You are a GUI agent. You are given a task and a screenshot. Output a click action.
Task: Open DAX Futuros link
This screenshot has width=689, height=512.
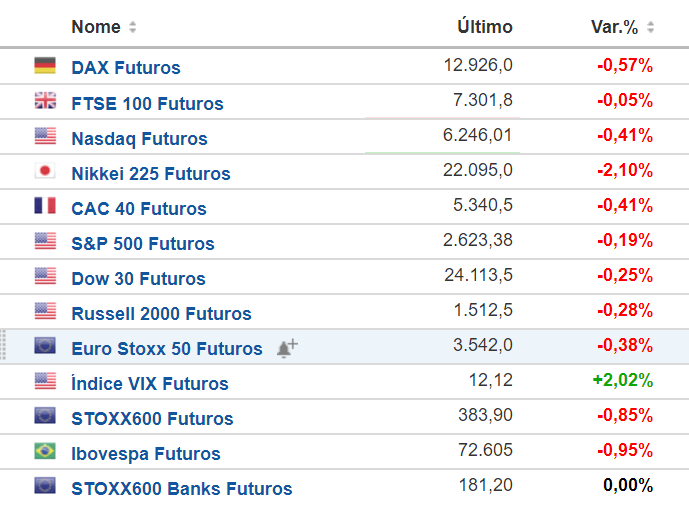point(126,68)
